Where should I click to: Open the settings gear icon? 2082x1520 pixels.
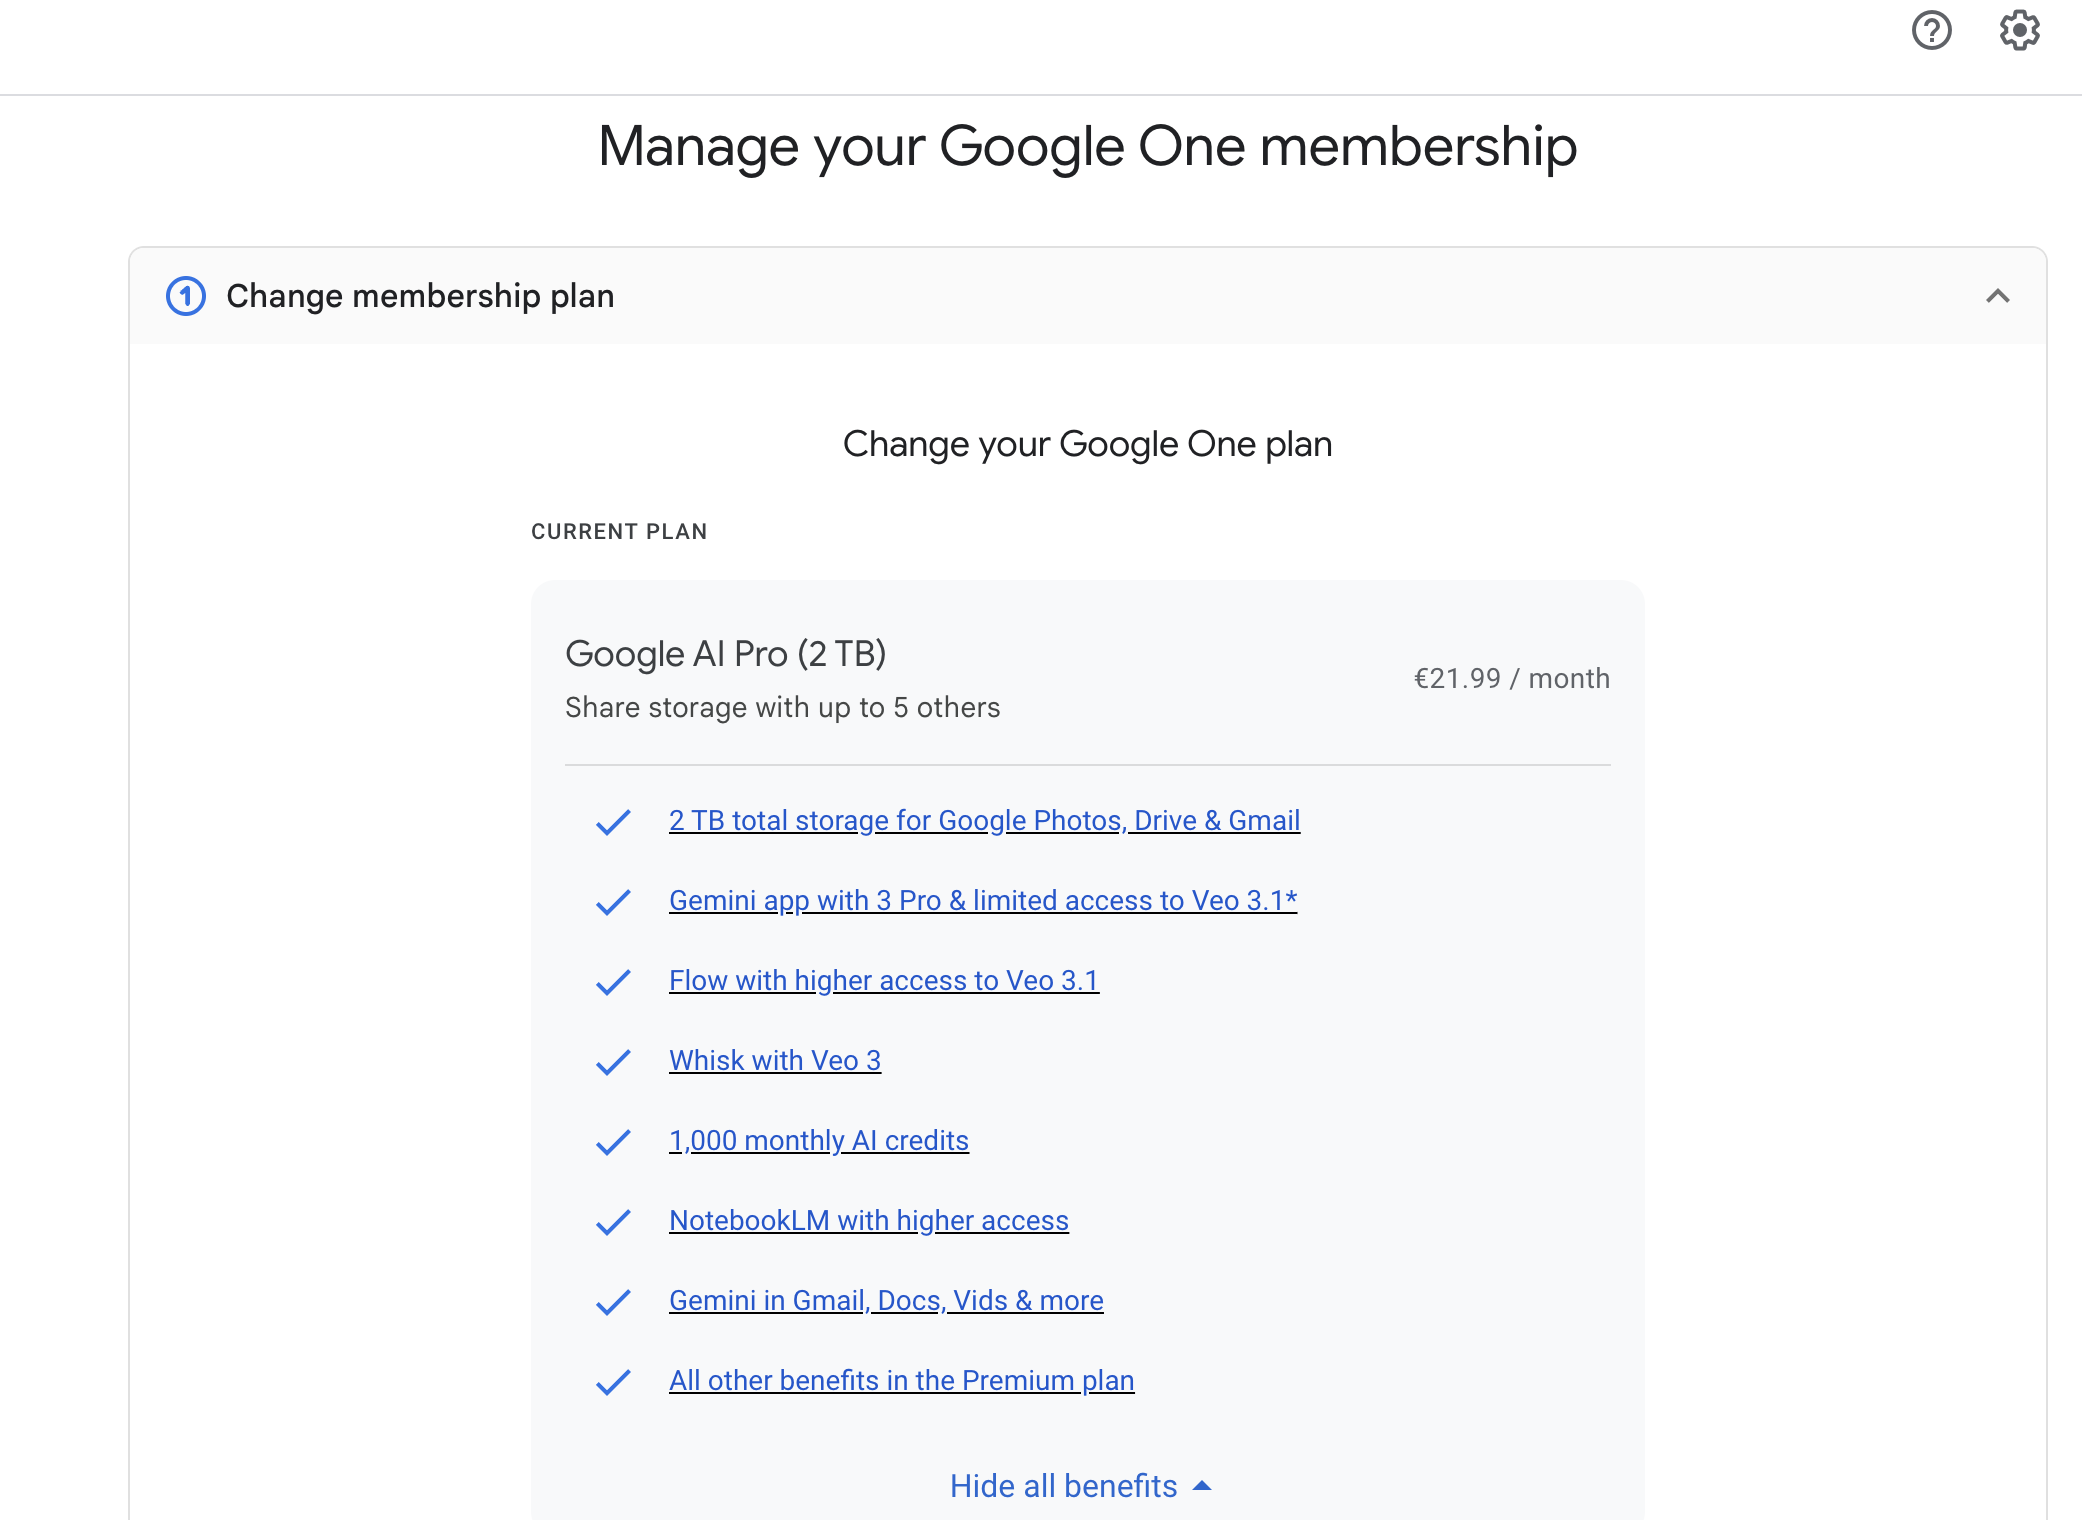[x=2019, y=31]
